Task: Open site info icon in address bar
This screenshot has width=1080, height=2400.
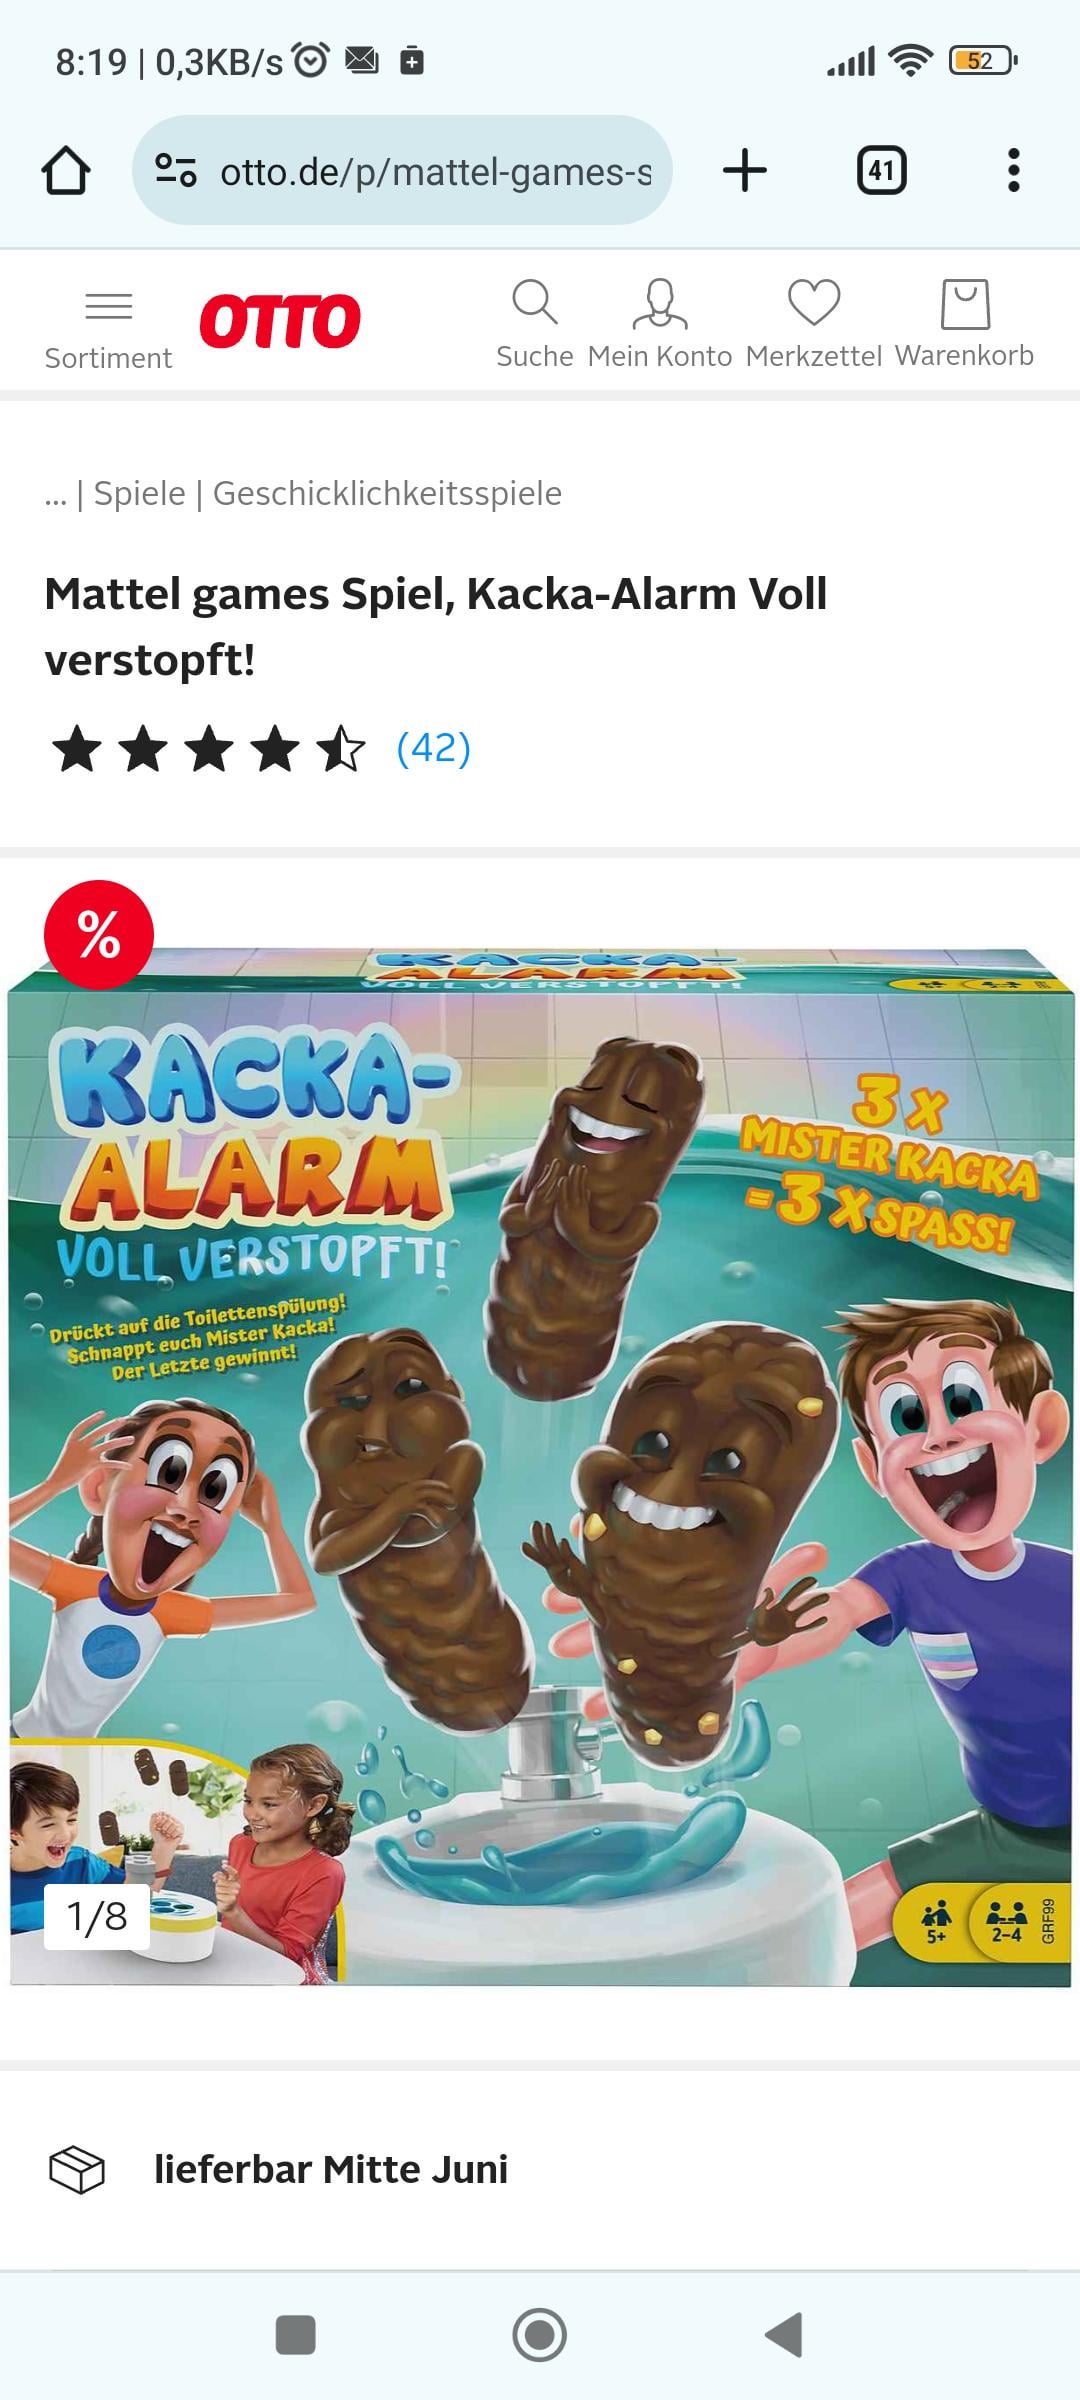Action: click(x=176, y=171)
